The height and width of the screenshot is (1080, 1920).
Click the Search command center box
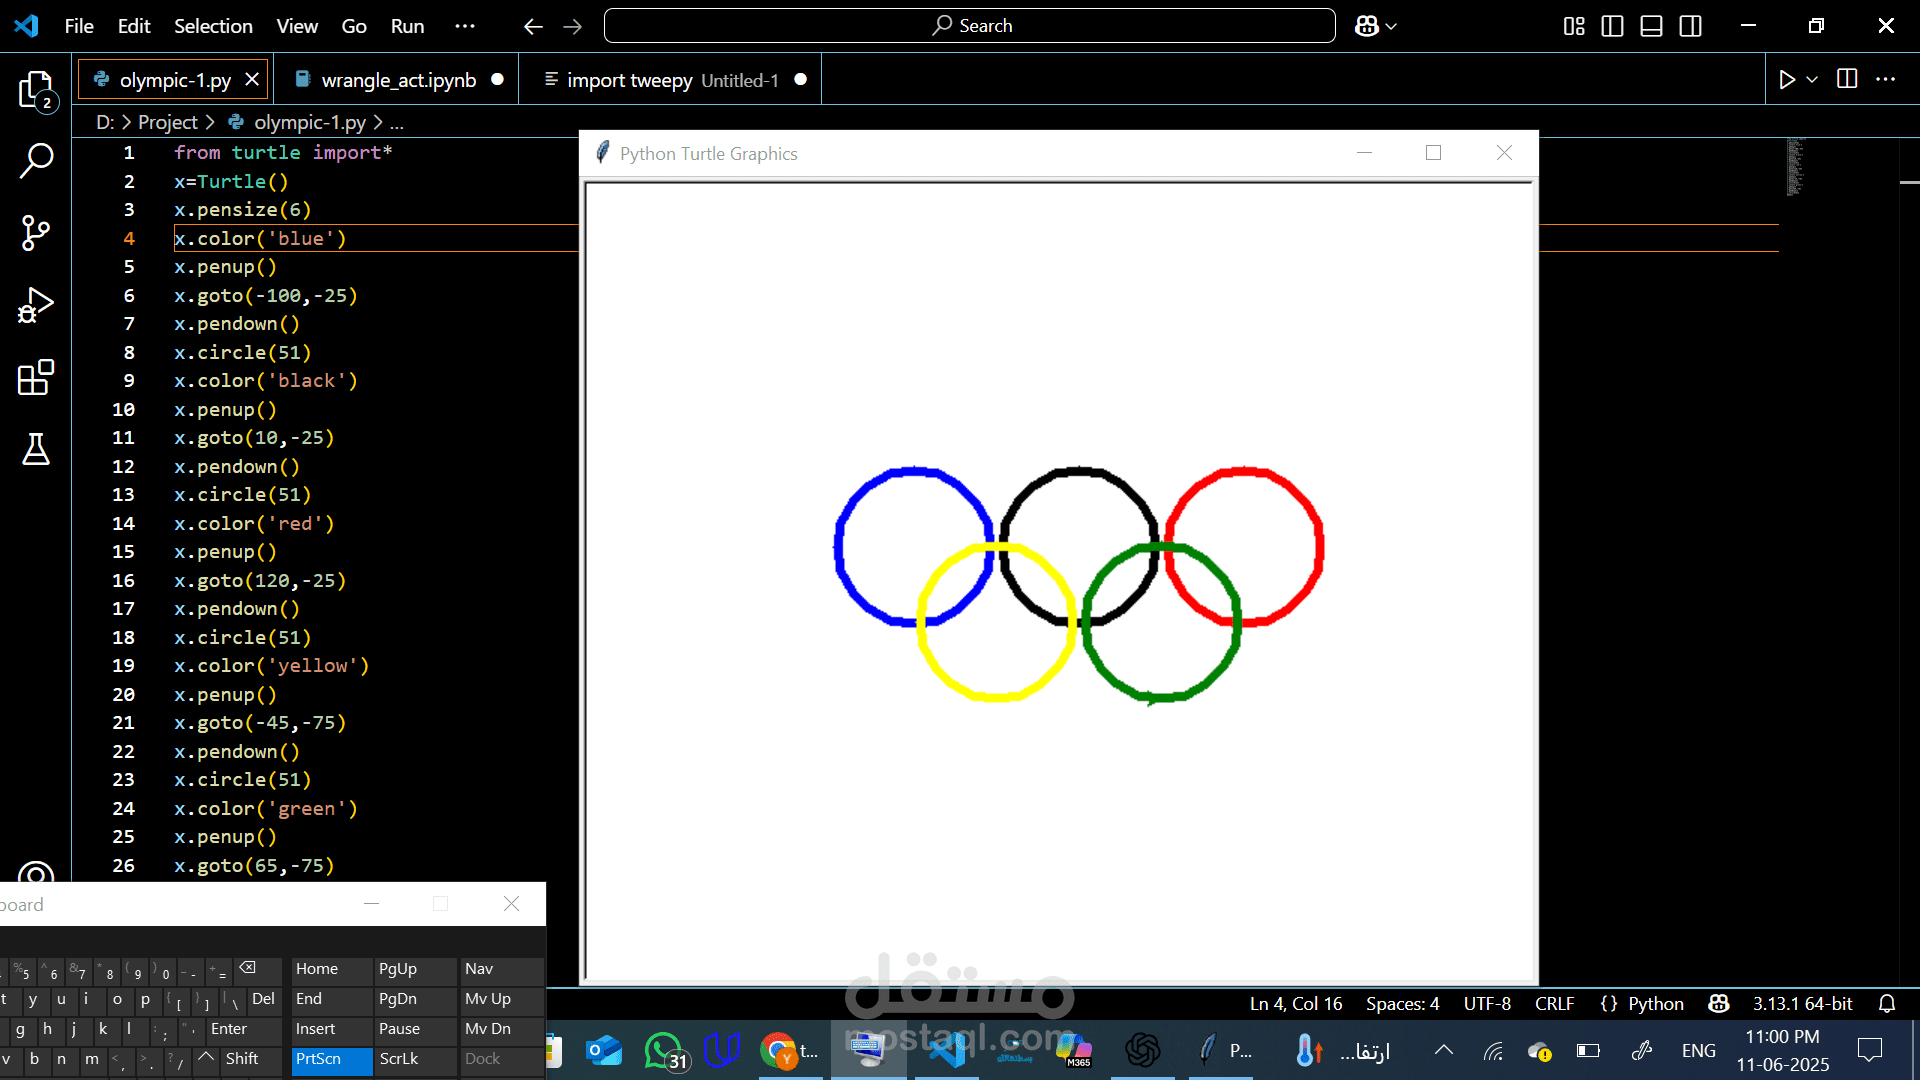(x=969, y=26)
